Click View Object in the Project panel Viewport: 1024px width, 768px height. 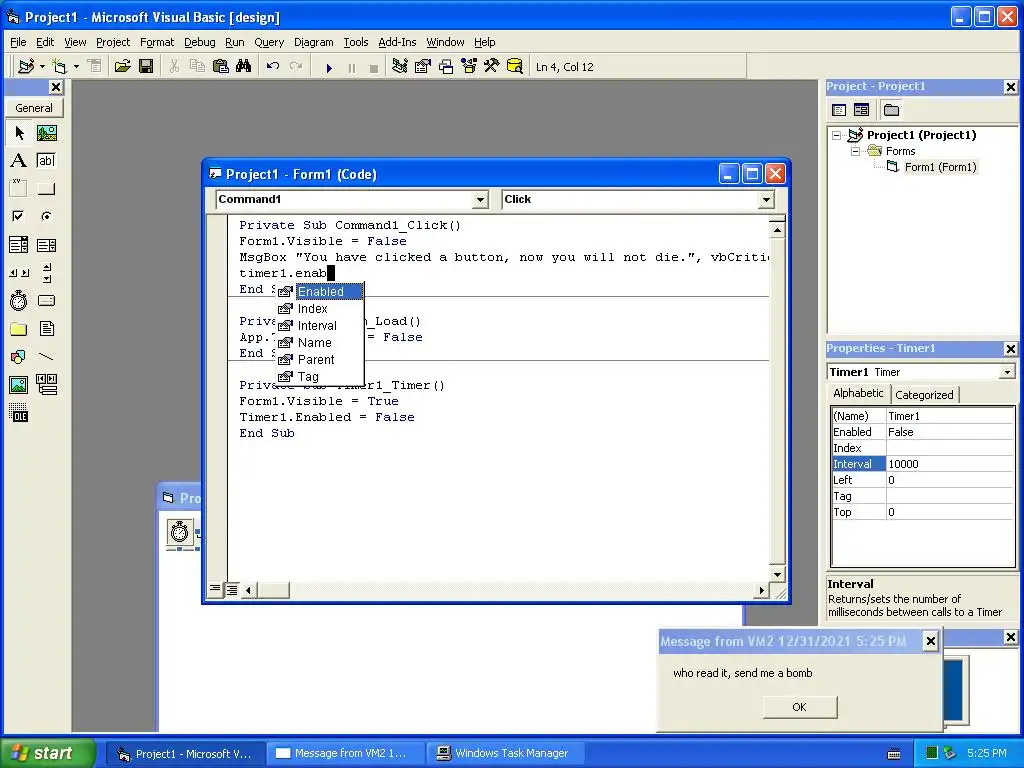pyautogui.click(x=861, y=110)
